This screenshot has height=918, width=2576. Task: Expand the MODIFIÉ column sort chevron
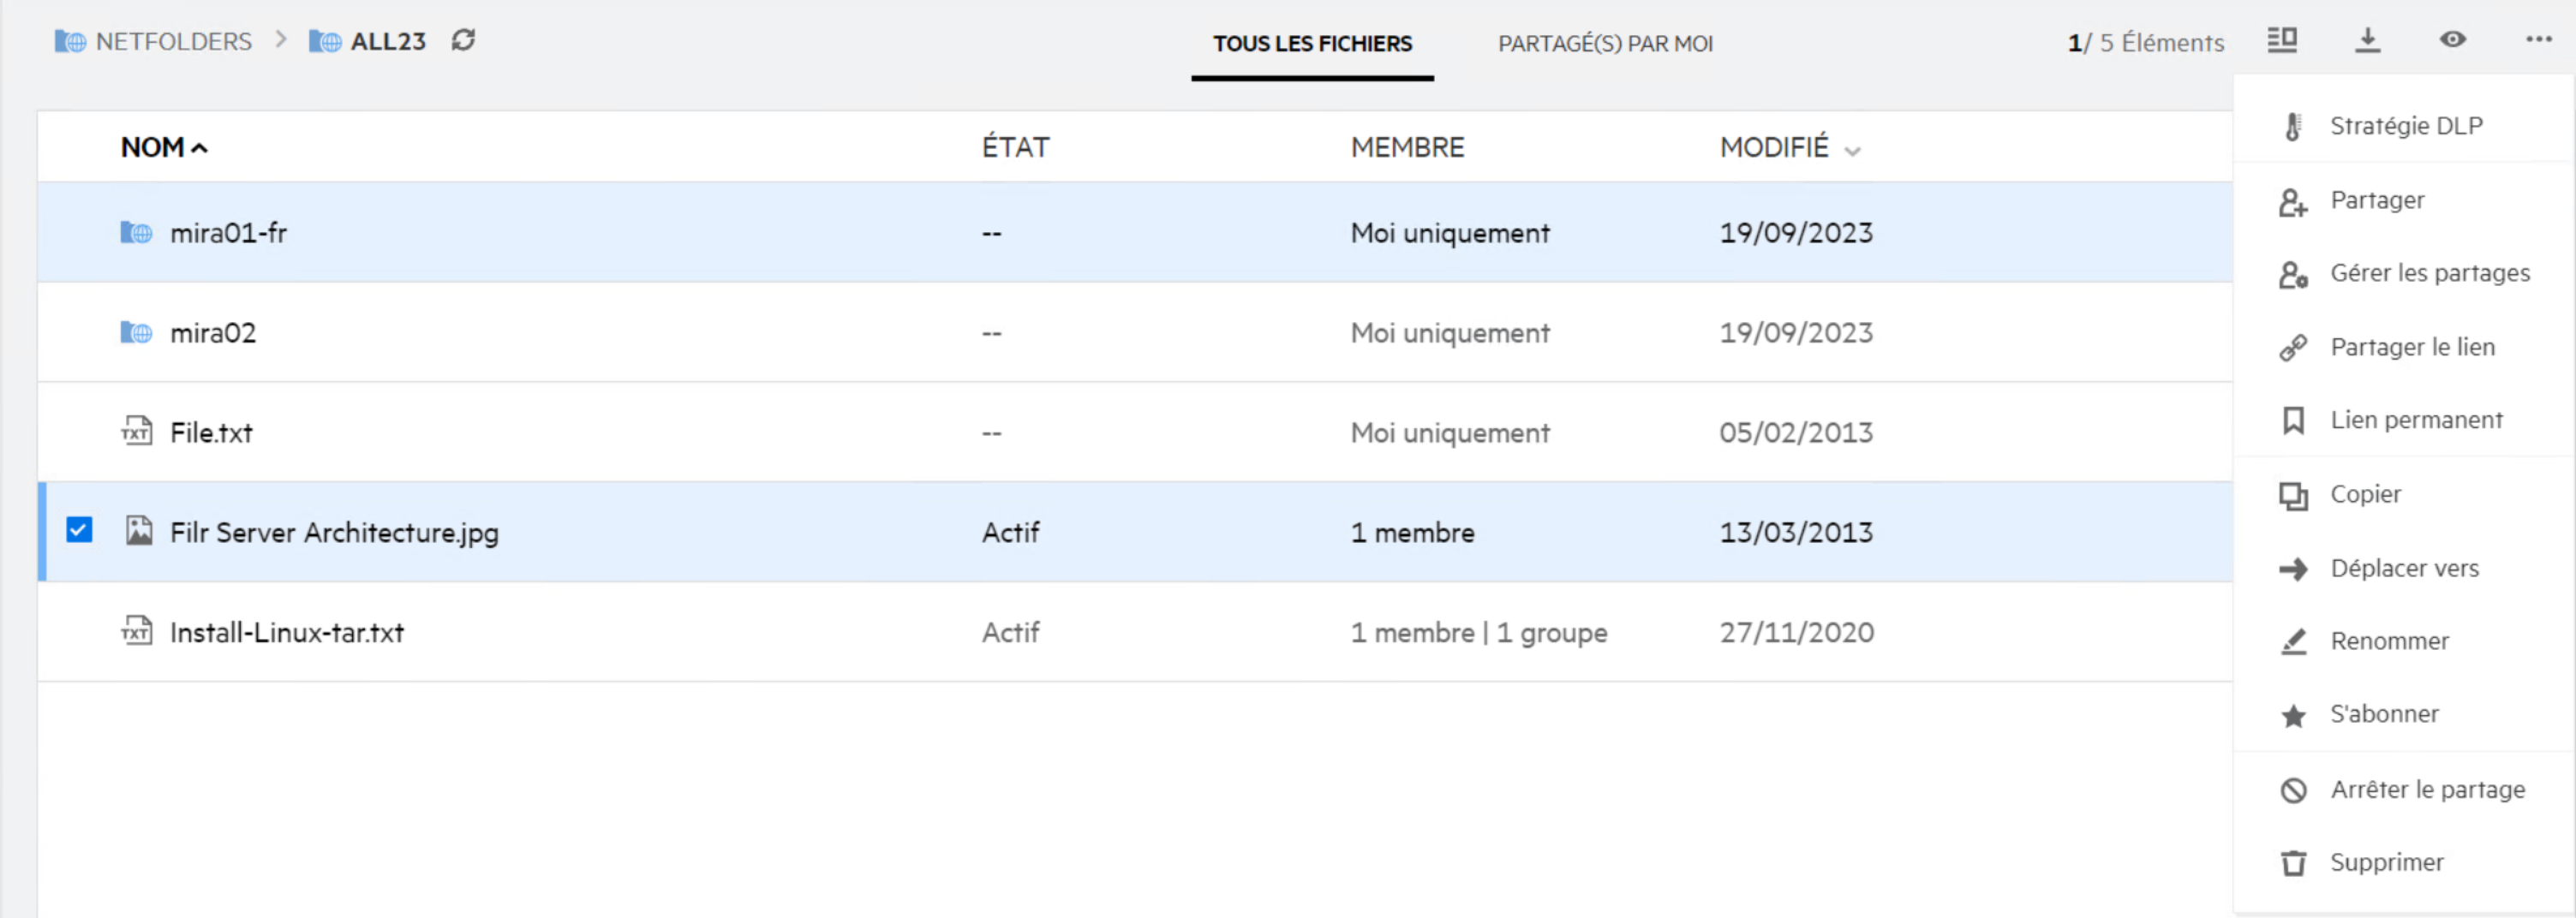[1852, 151]
